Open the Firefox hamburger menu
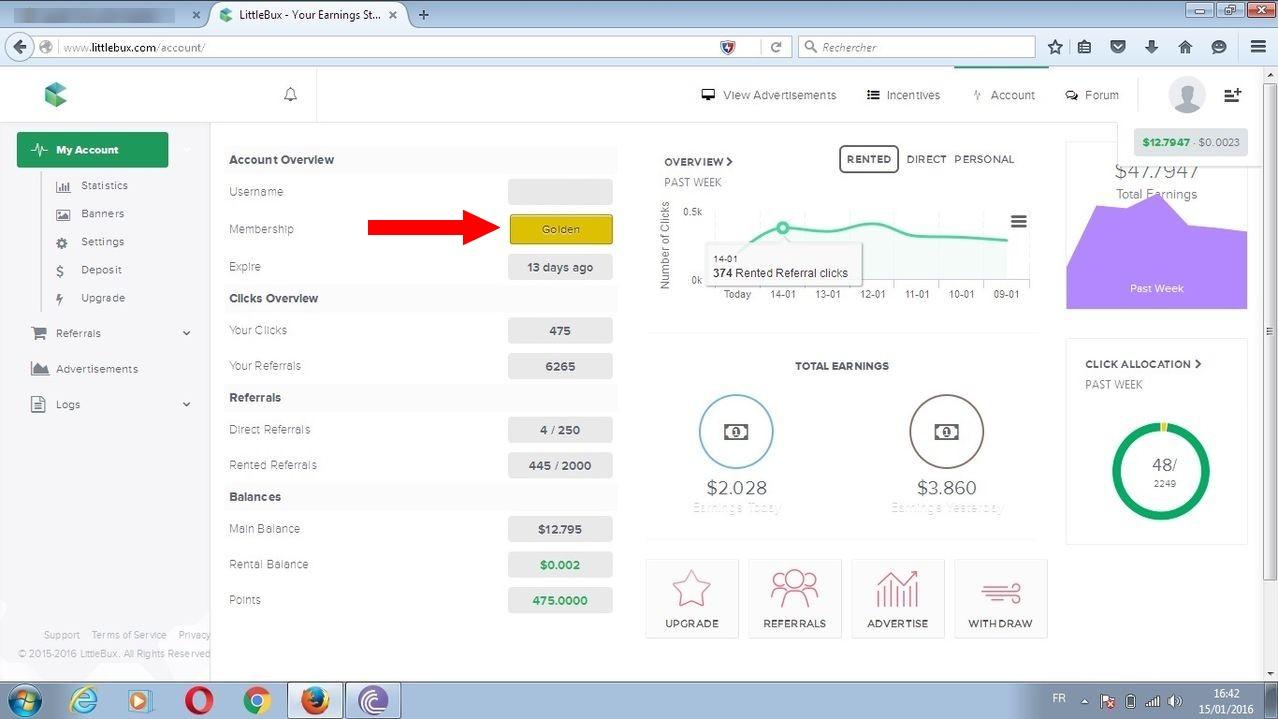This screenshot has width=1278, height=719. pyautogui.click(x=1258, y=47)
